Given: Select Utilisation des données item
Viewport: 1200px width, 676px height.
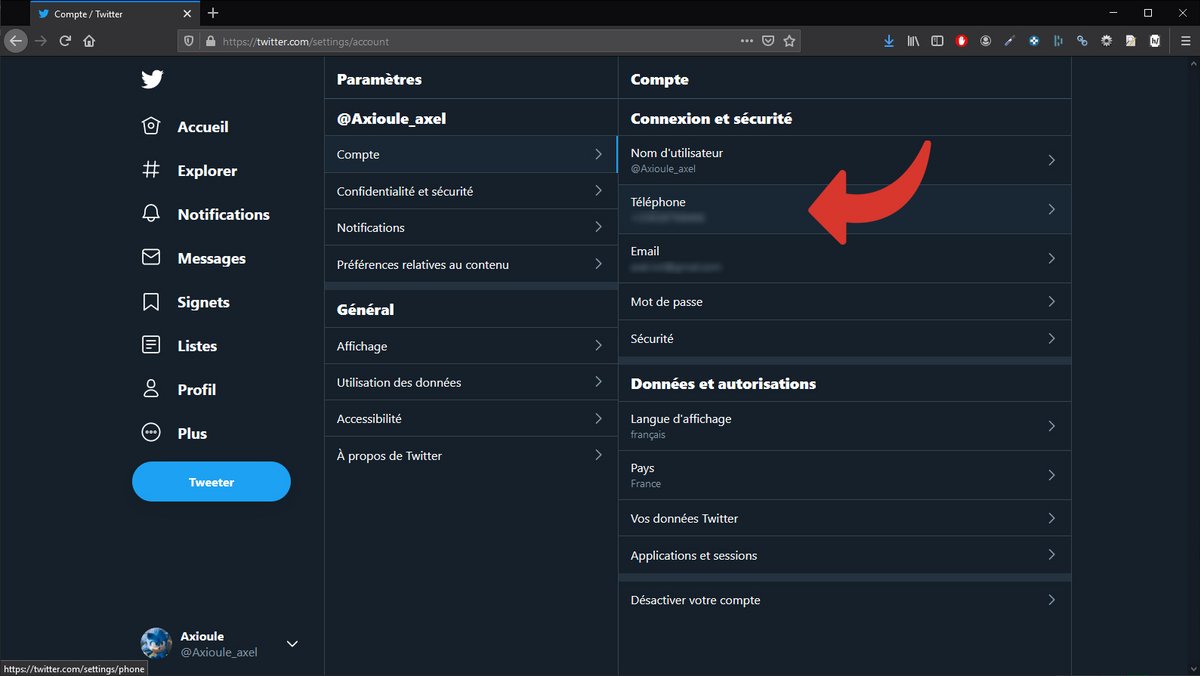Looking at the screenshot, I should click(471, 382).
